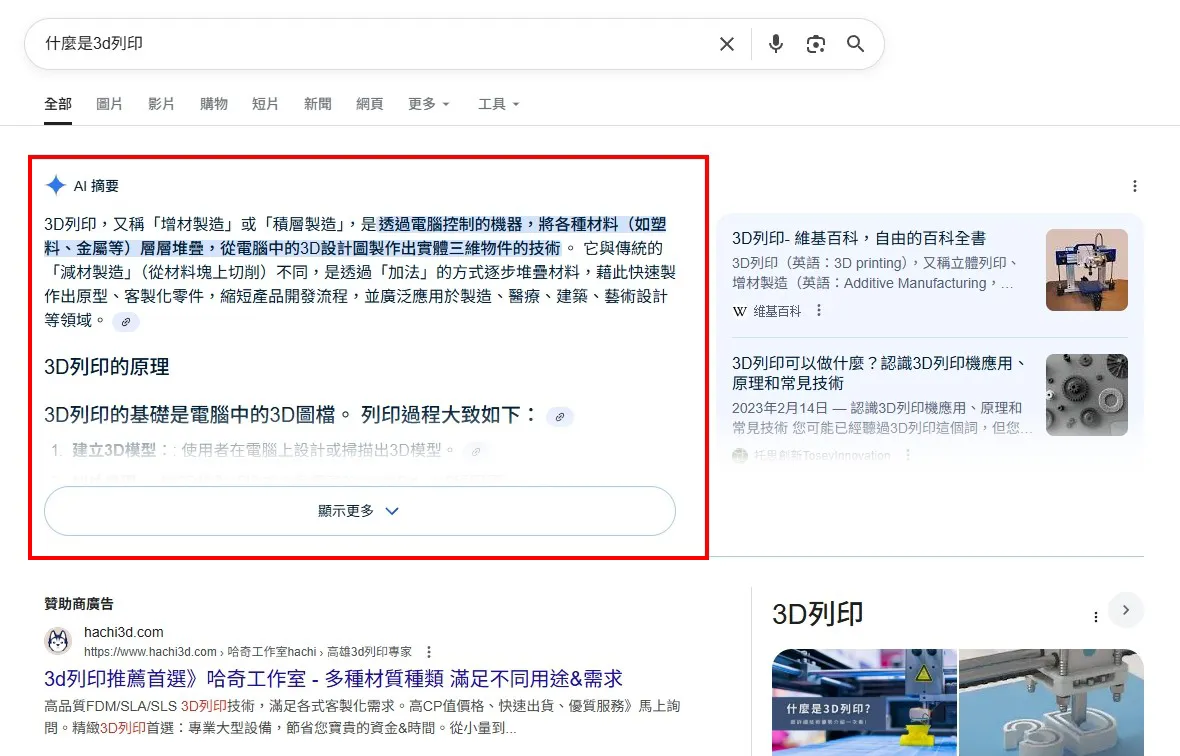Screen dimensions: 1180x756
Task: Open the three-dot menu beside the AI overview
Action: tap(1134, 185)
